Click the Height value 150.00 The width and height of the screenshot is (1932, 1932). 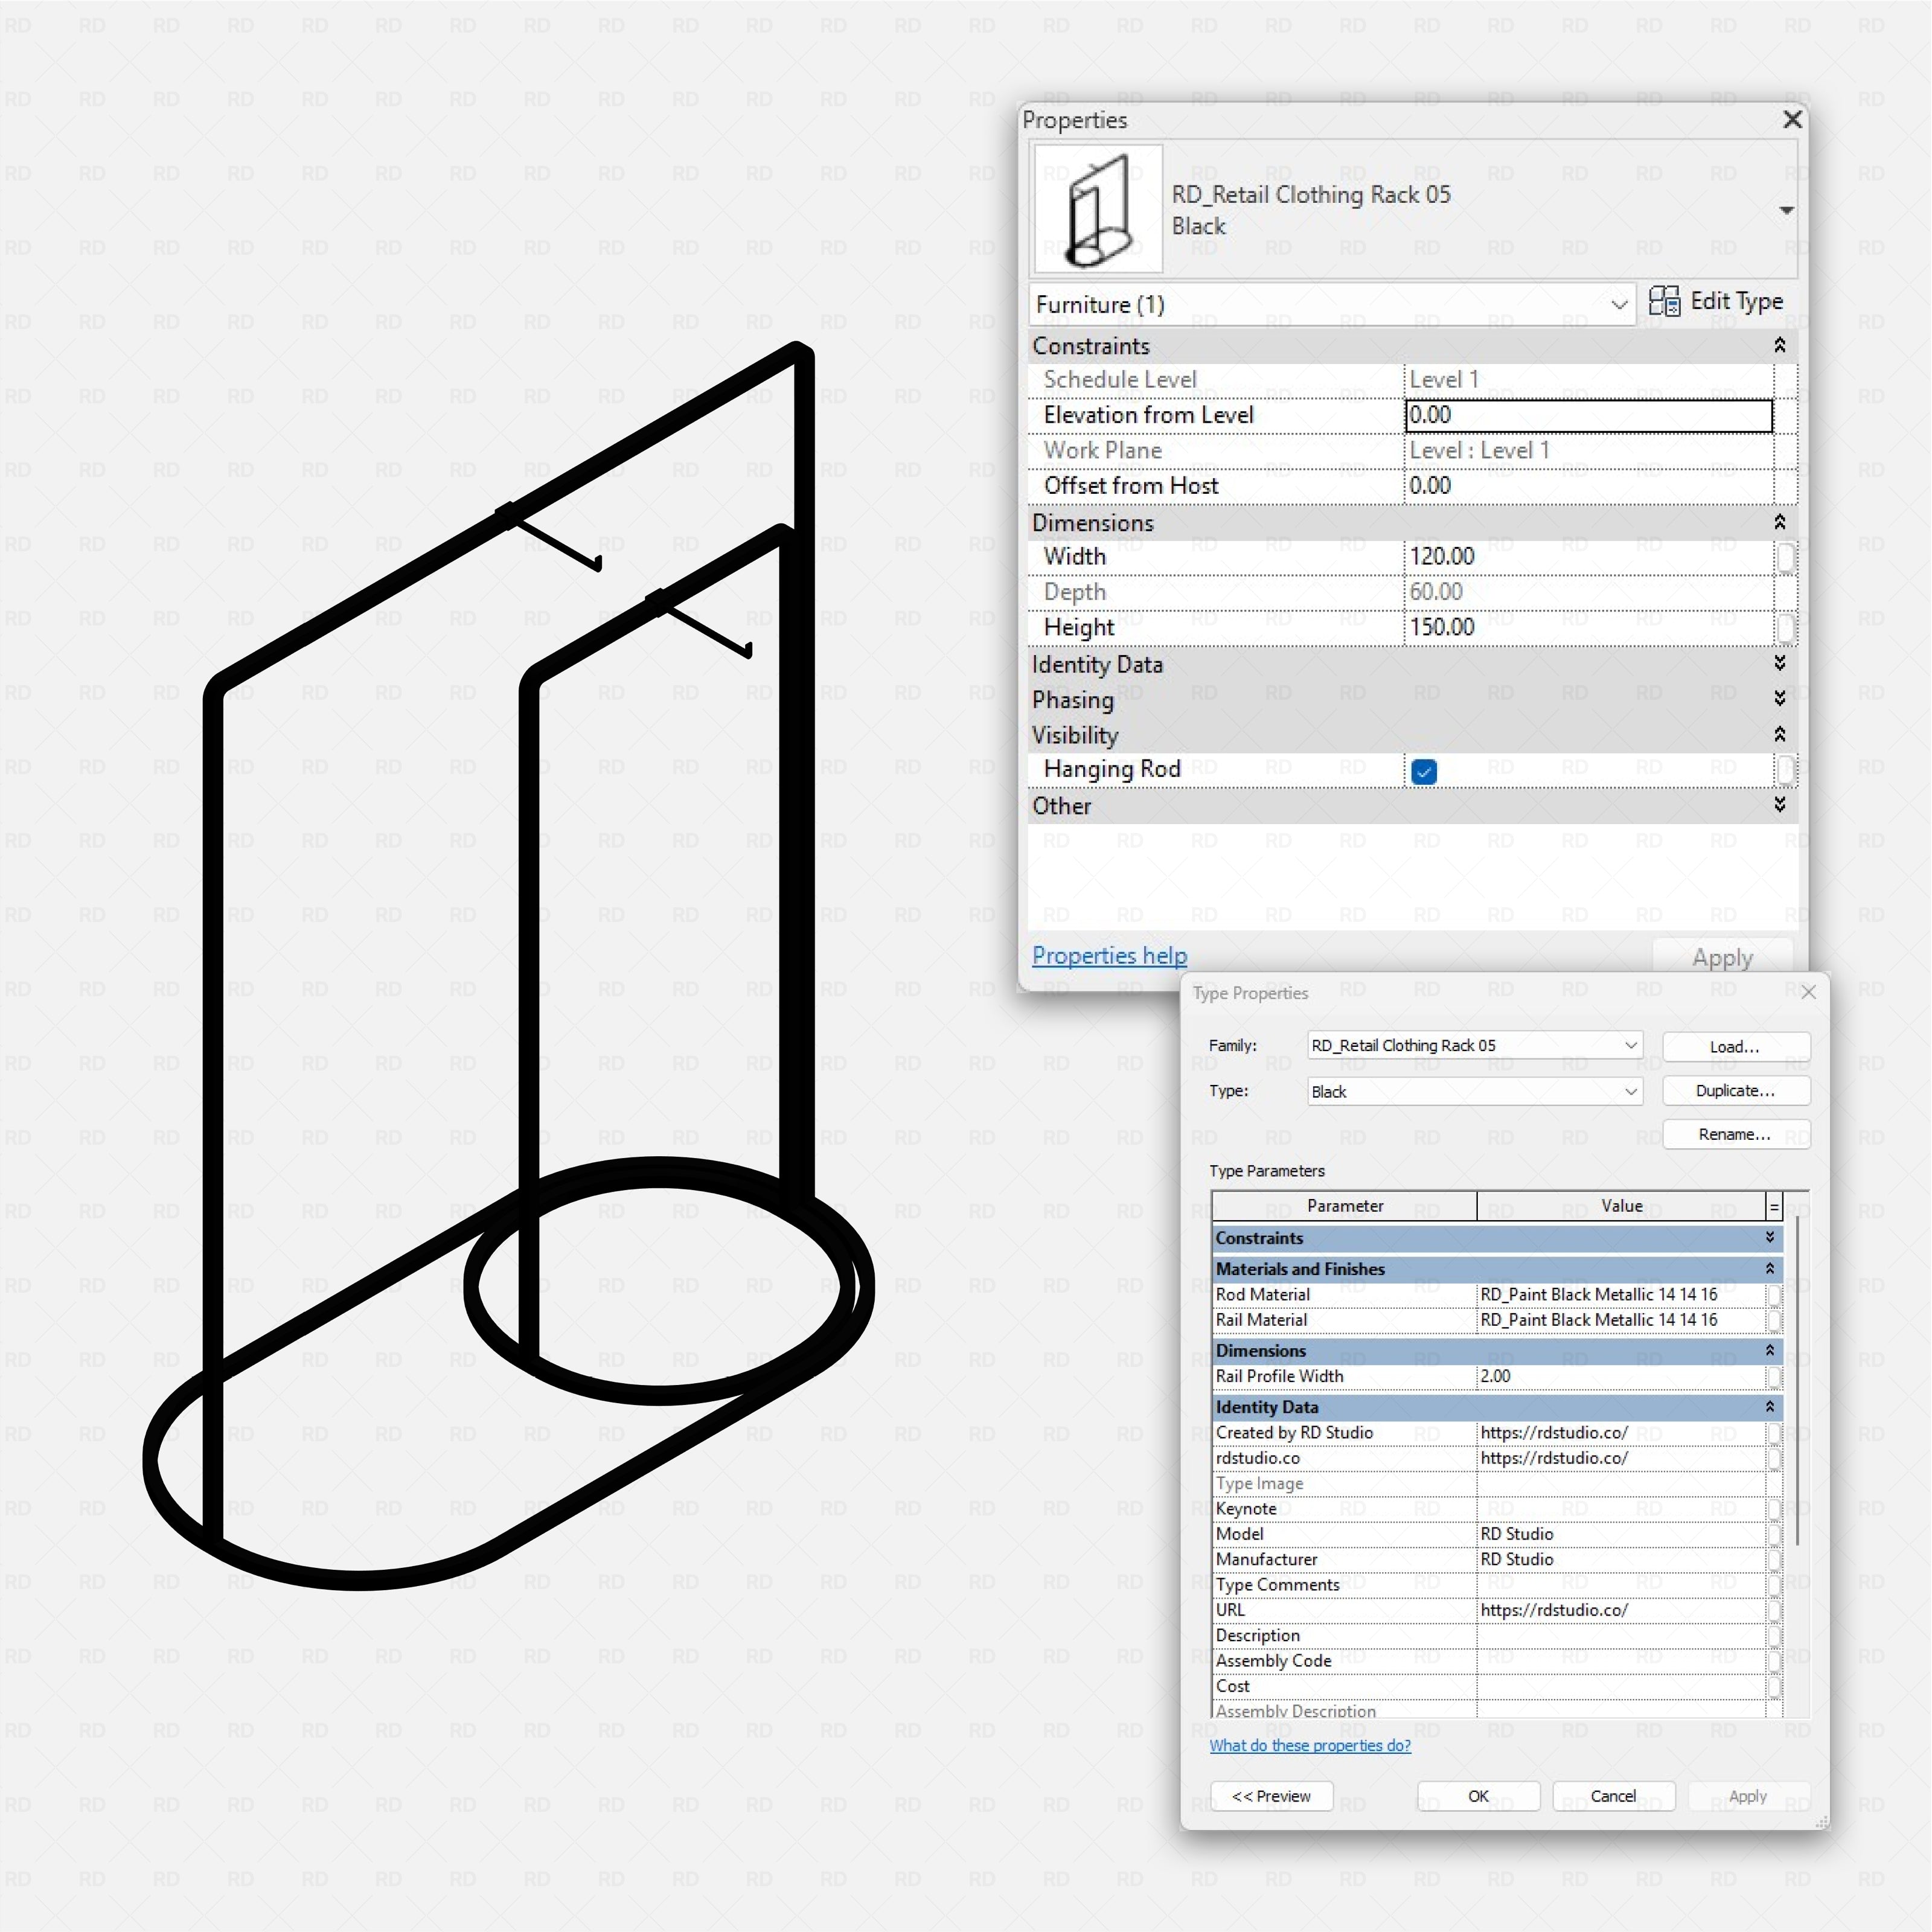1589,627
